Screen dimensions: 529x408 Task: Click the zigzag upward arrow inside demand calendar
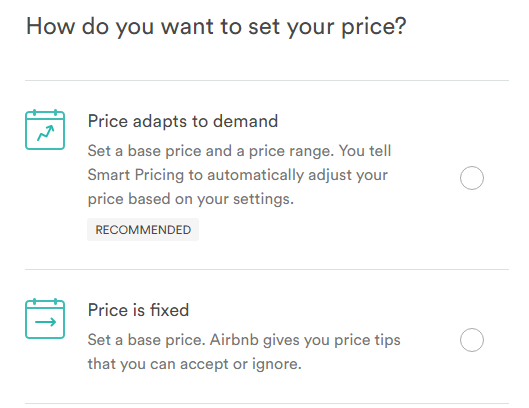(46, 133)
